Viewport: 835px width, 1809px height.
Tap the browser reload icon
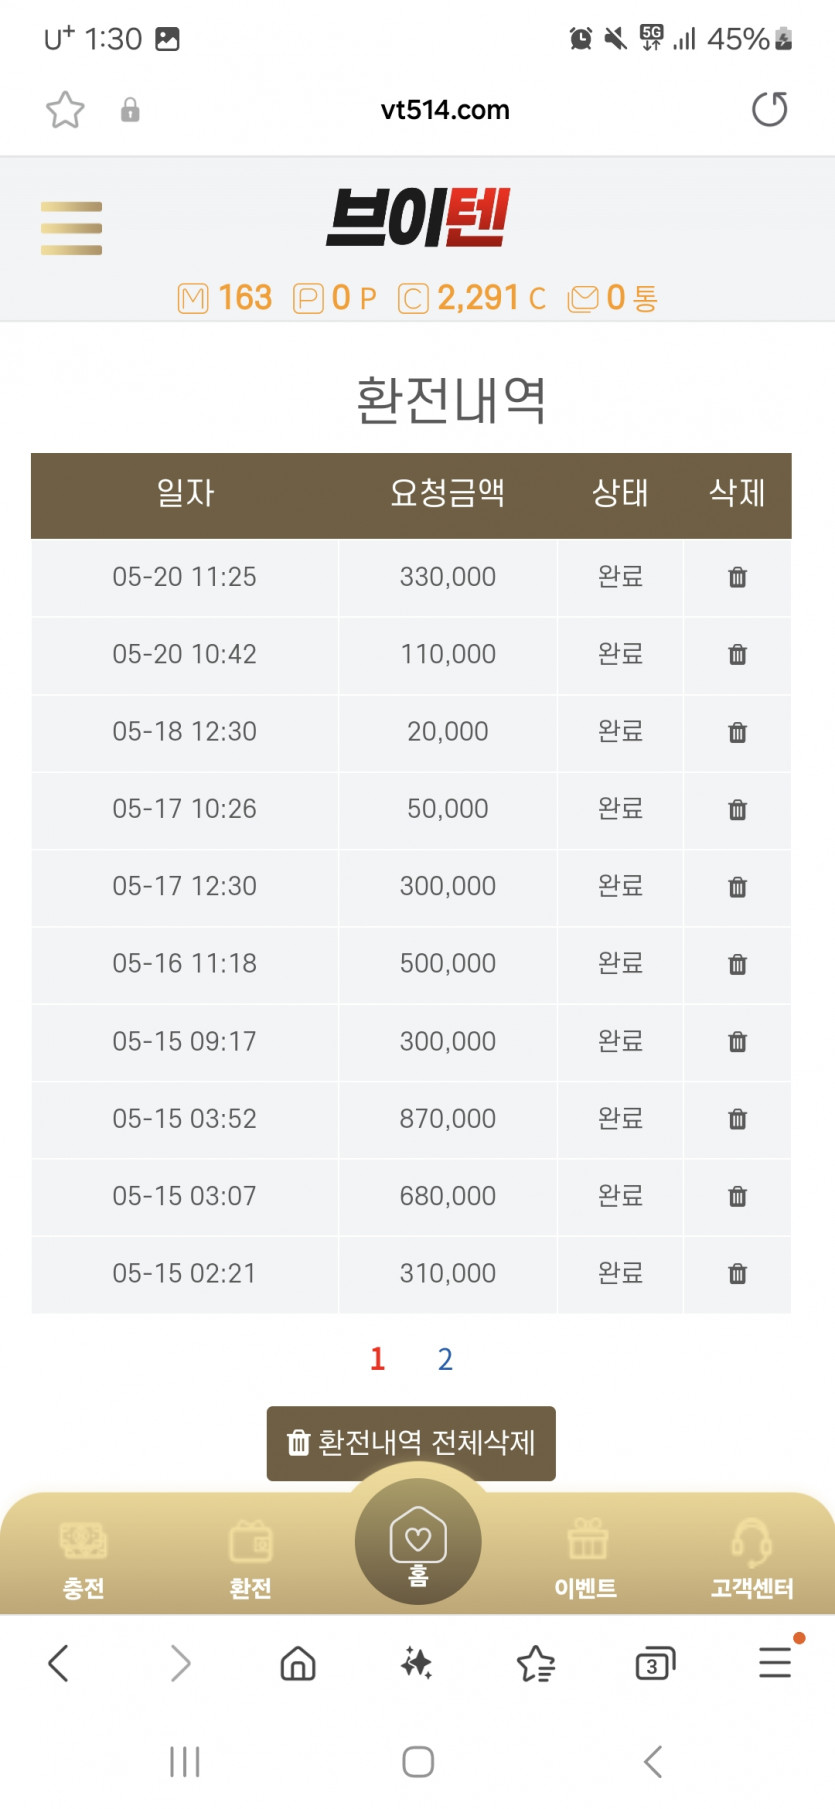[x=769, y=109]
